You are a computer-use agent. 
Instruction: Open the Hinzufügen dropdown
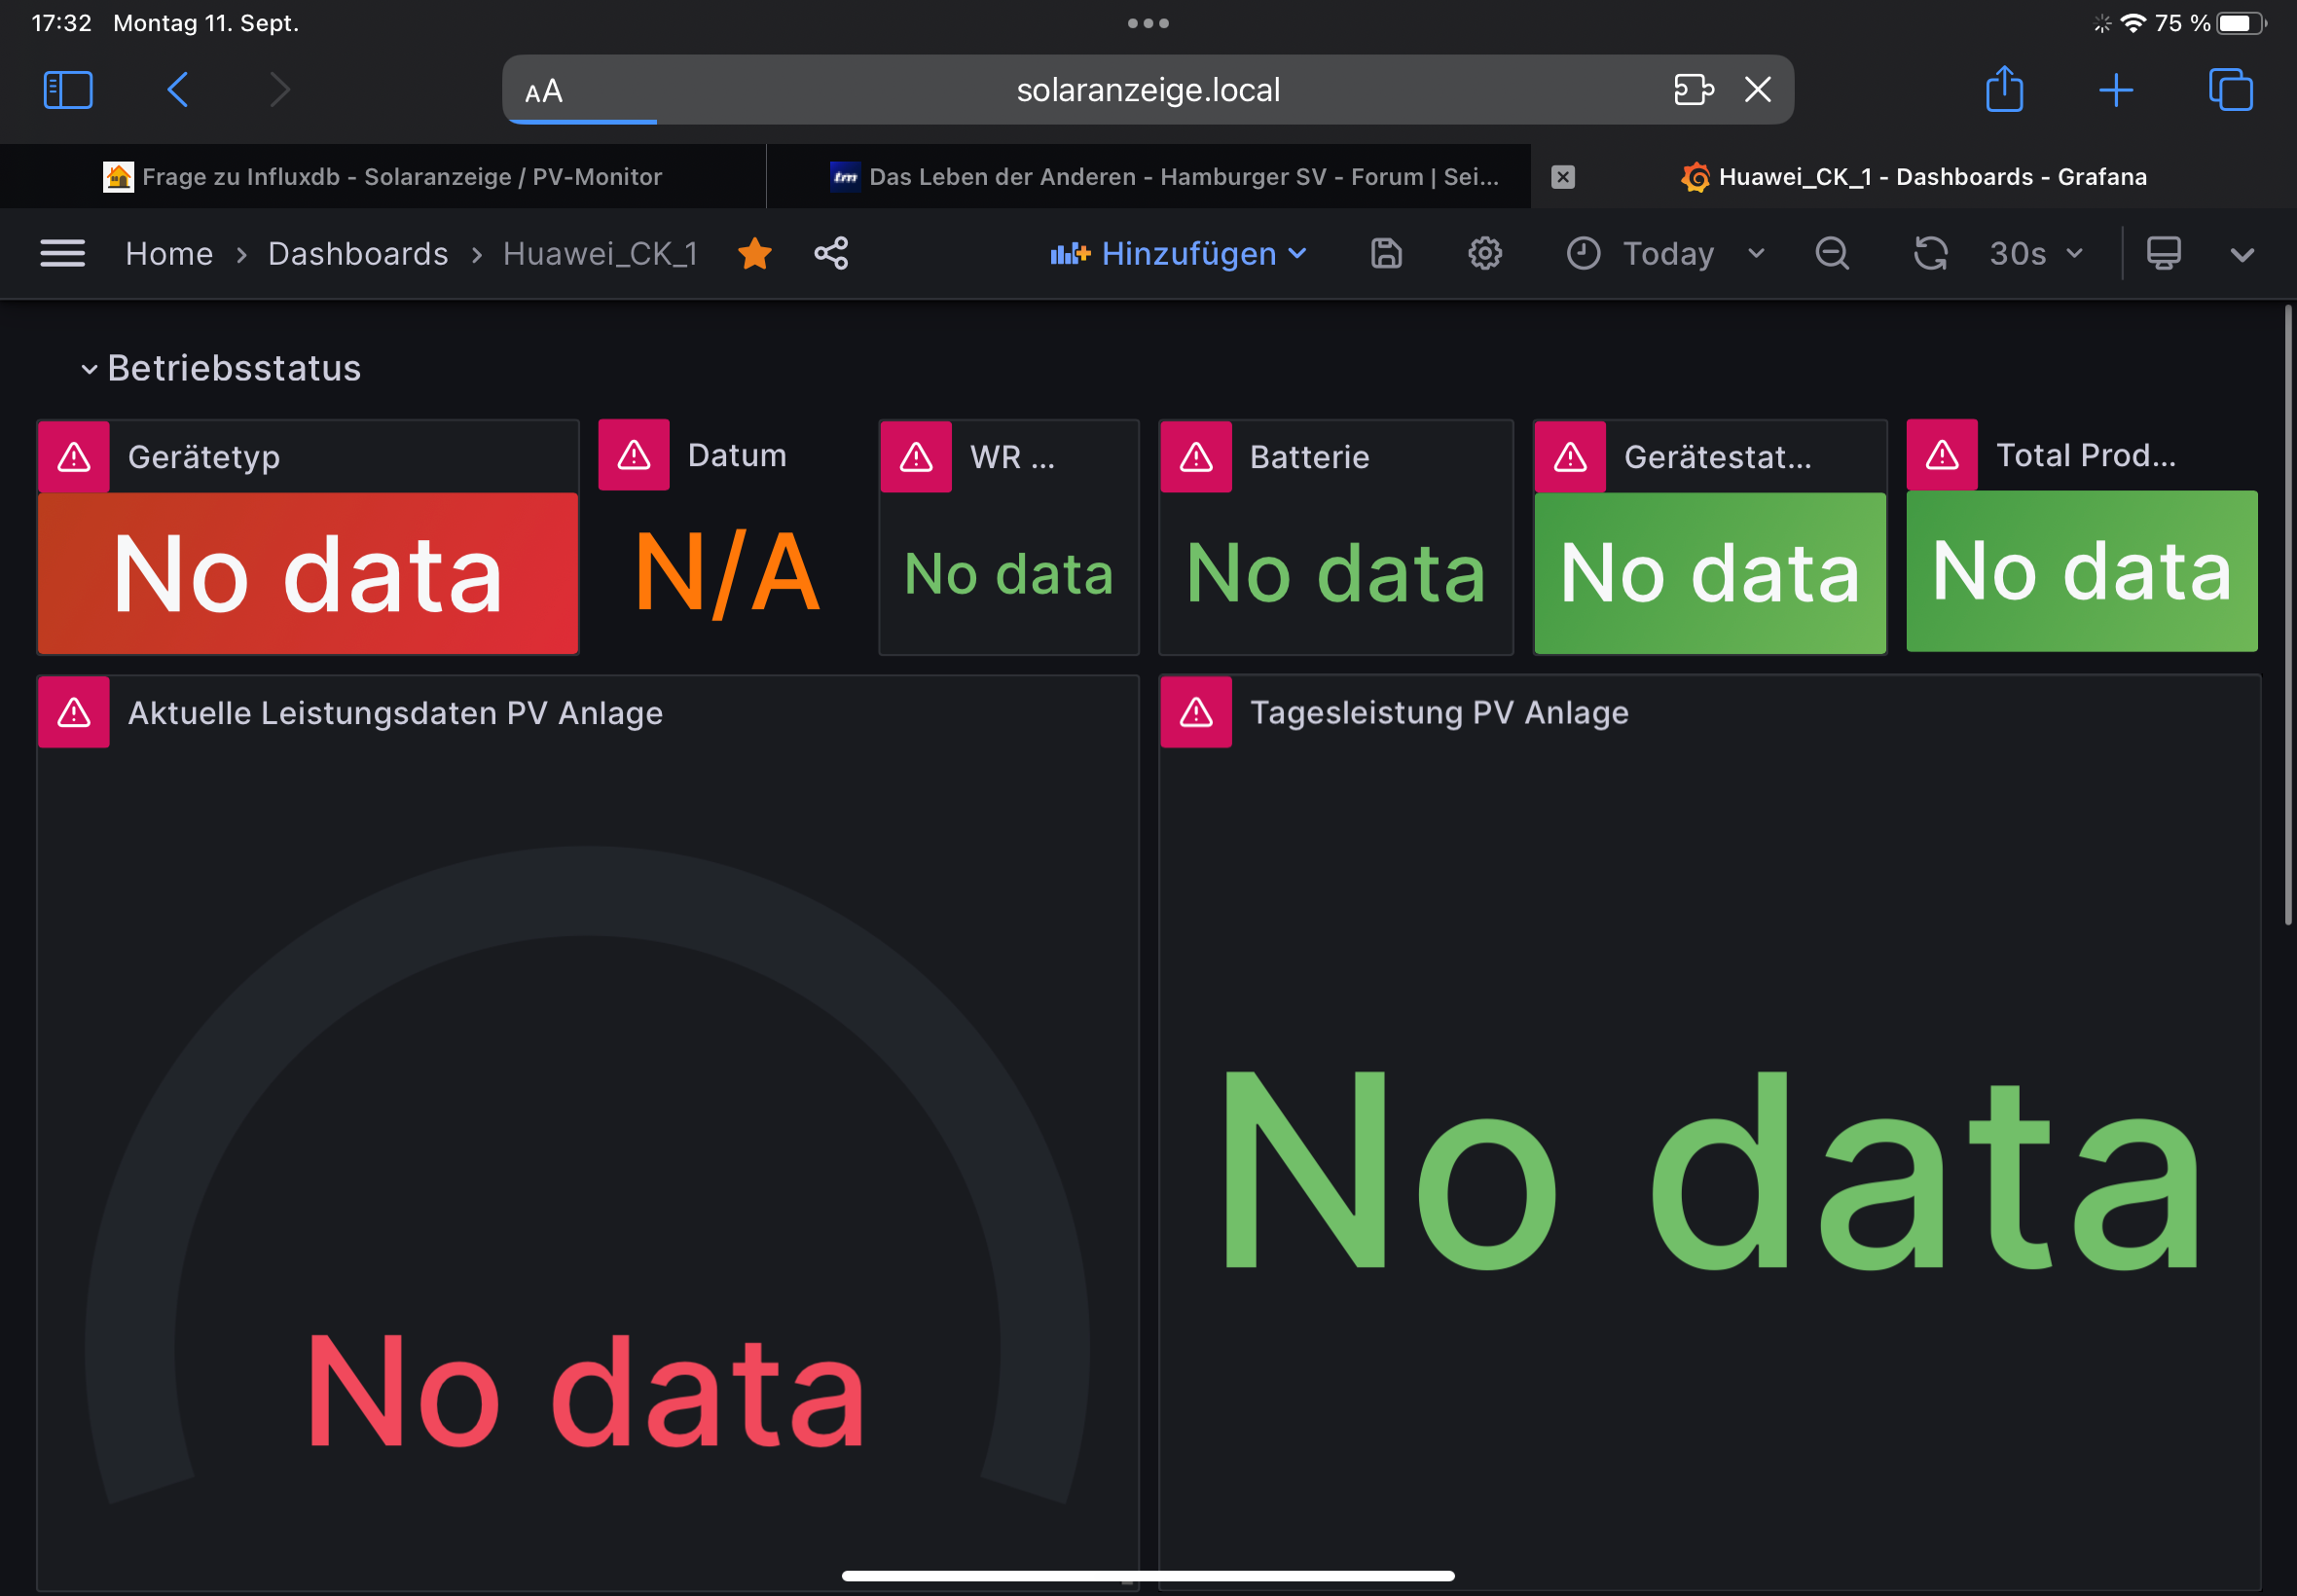point(1180,254)
